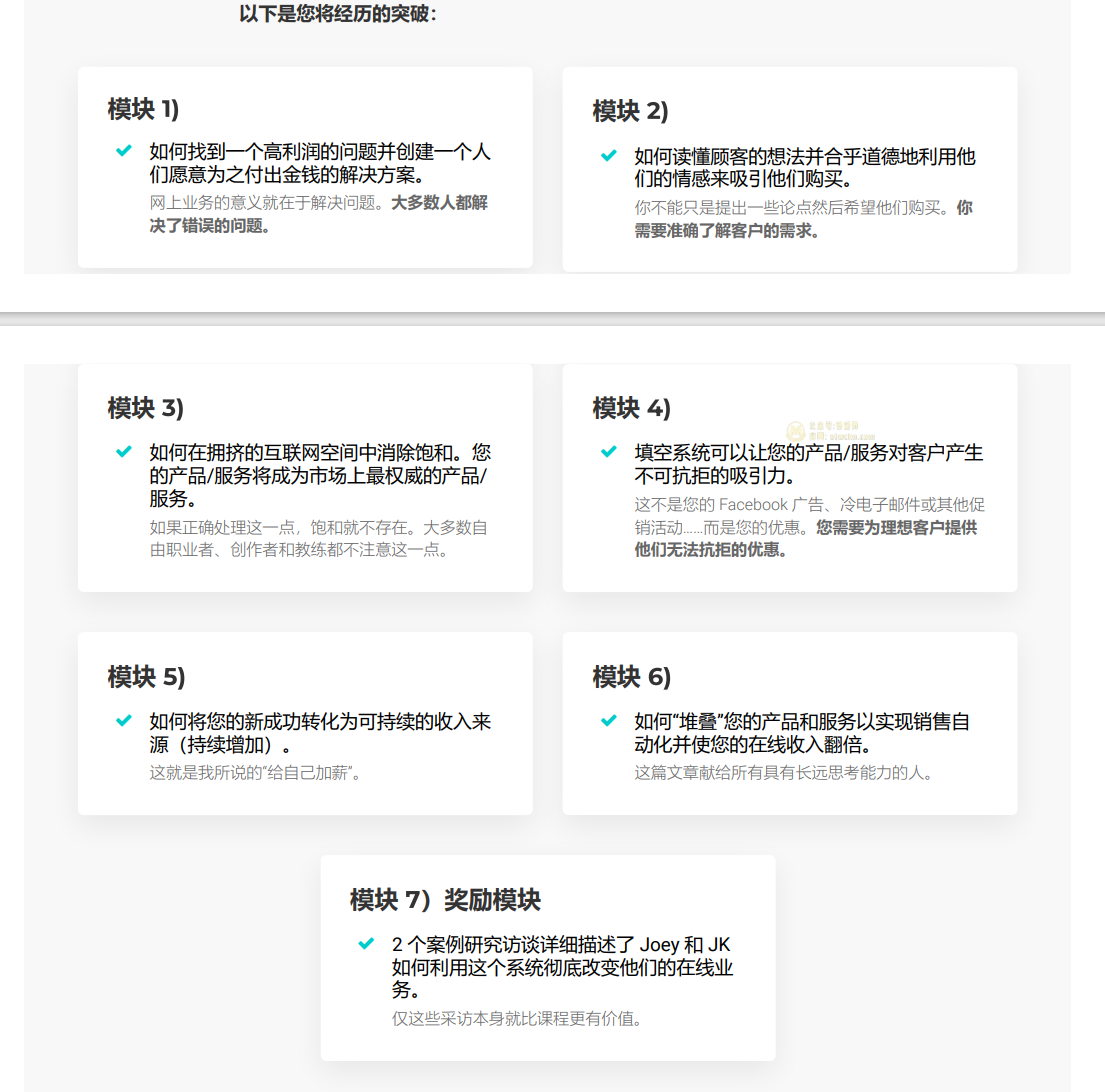The image size is (1105, 1092).
Task: Click the teal checkmark under 模块 4)
Action: pyautogui.click(x=608, y=452)
